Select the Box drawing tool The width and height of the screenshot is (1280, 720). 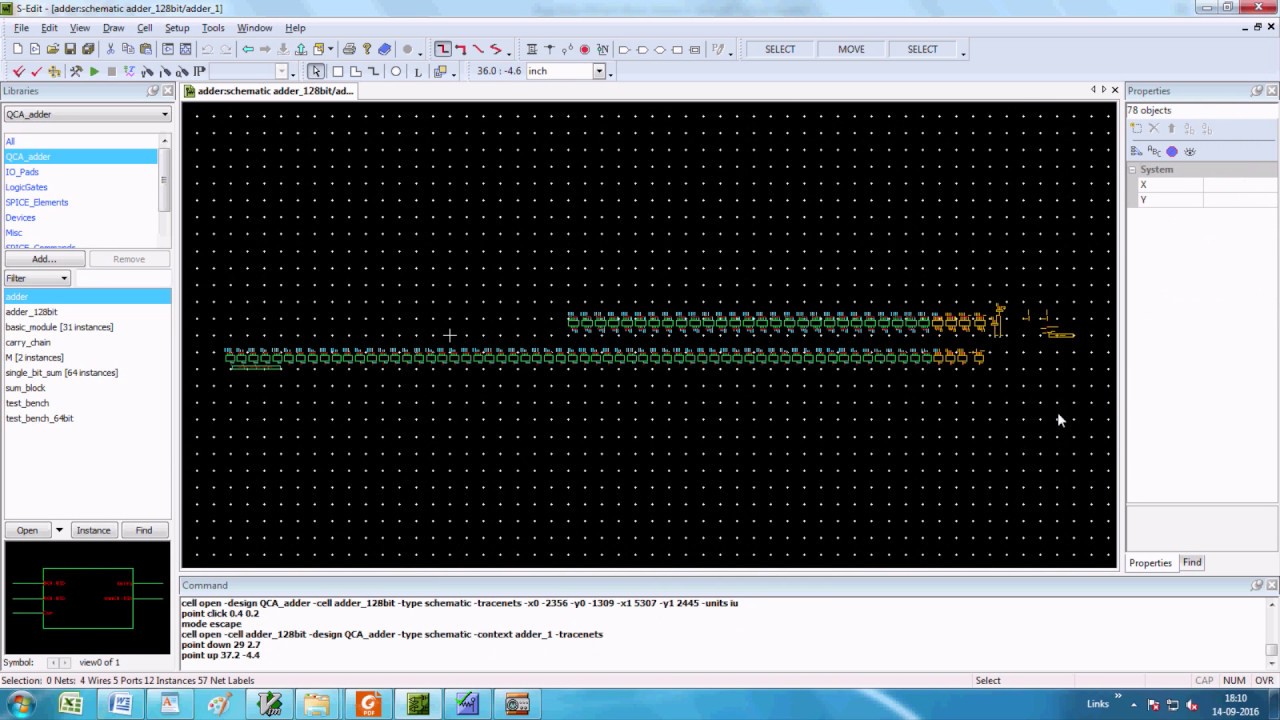pyautogui.click(x=337, y=71)
